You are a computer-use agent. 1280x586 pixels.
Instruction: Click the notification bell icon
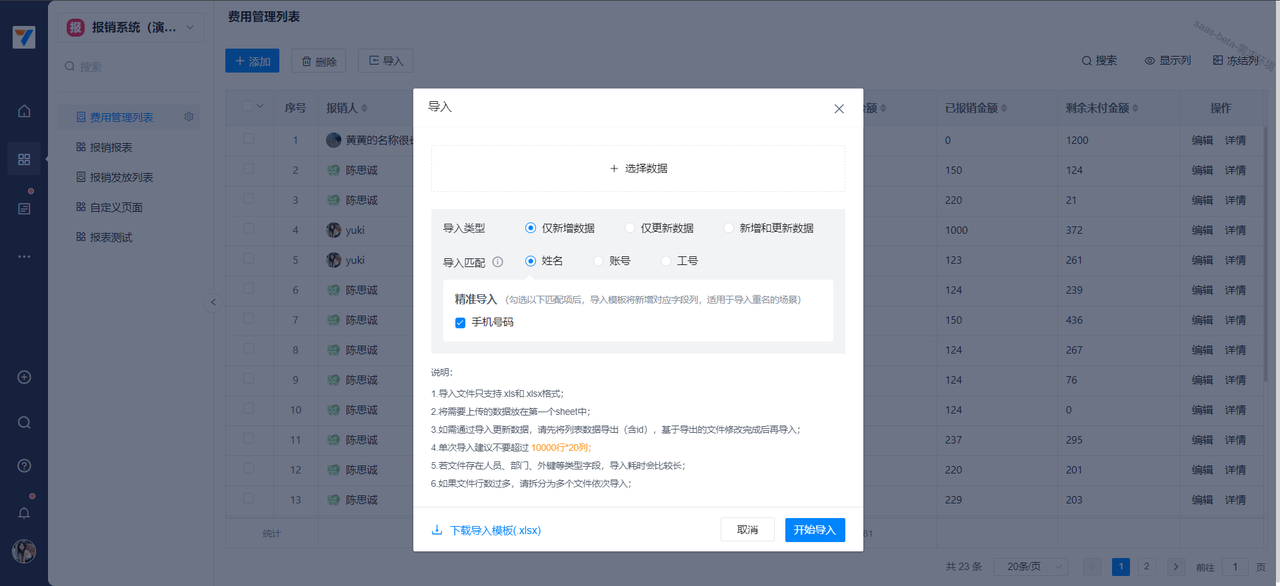(24, 513)
